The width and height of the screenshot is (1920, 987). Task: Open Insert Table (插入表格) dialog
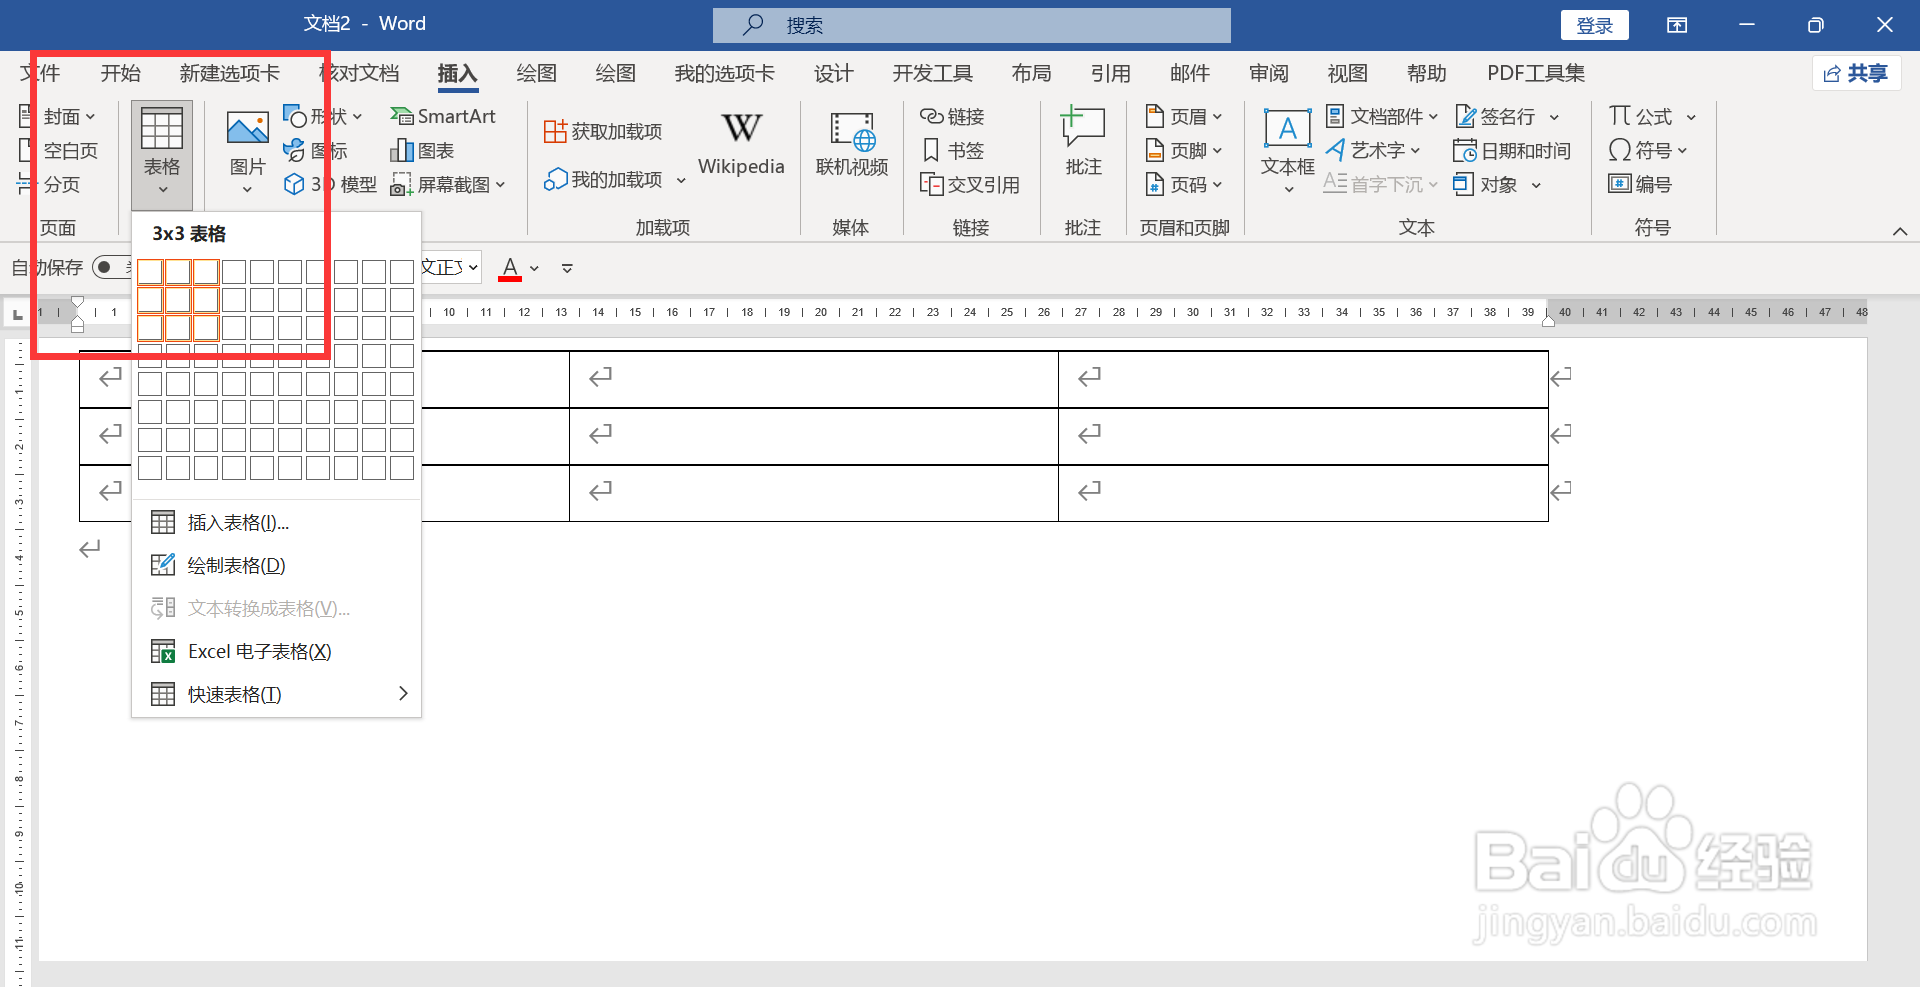[x=276, y=522]
